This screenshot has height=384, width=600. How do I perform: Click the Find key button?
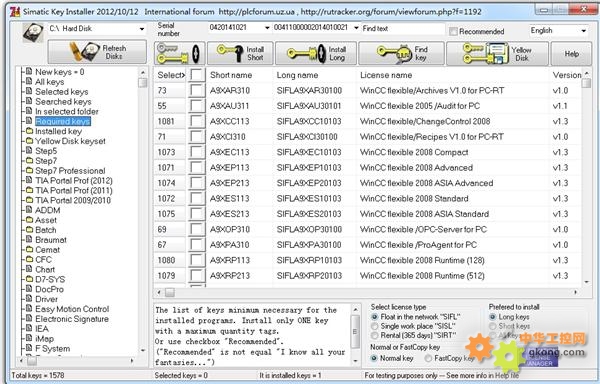pyautogui.click(x=401, y=53)
